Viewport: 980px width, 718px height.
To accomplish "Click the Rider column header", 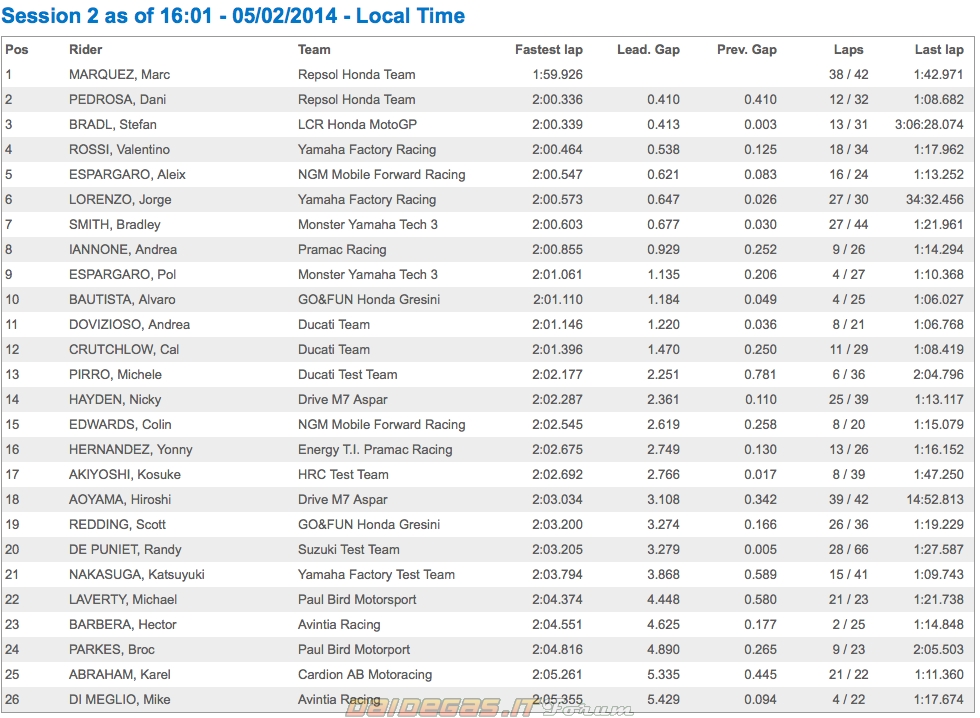I will [x=85, y=49].
